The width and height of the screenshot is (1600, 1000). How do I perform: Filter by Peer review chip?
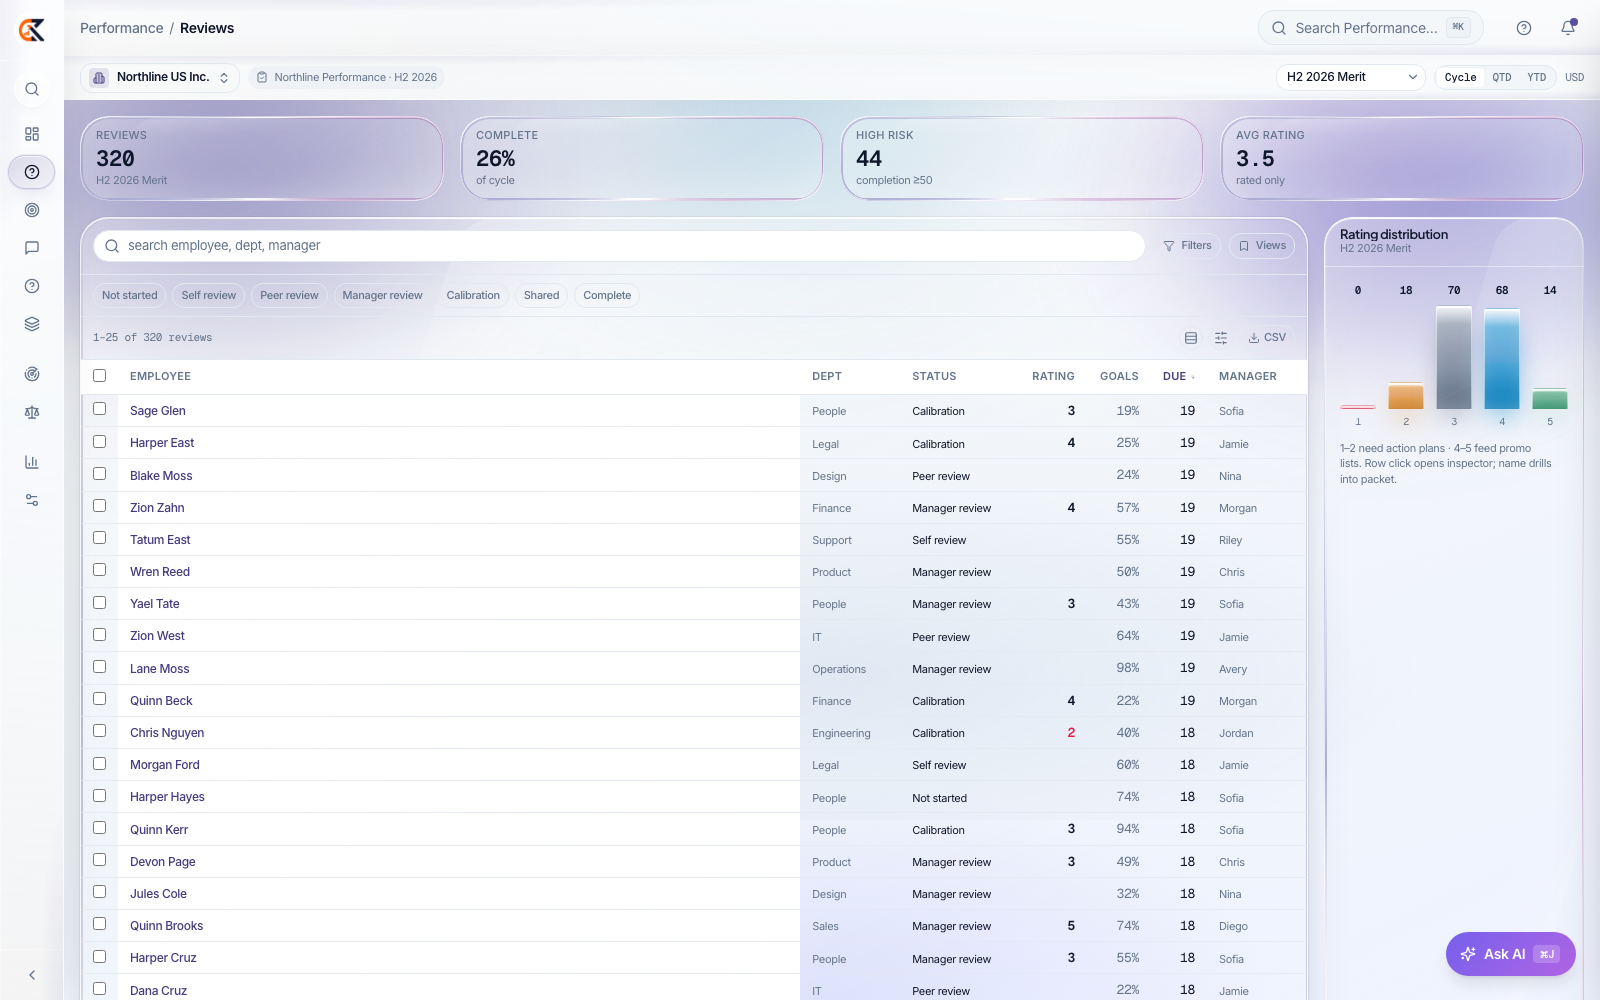289,296
